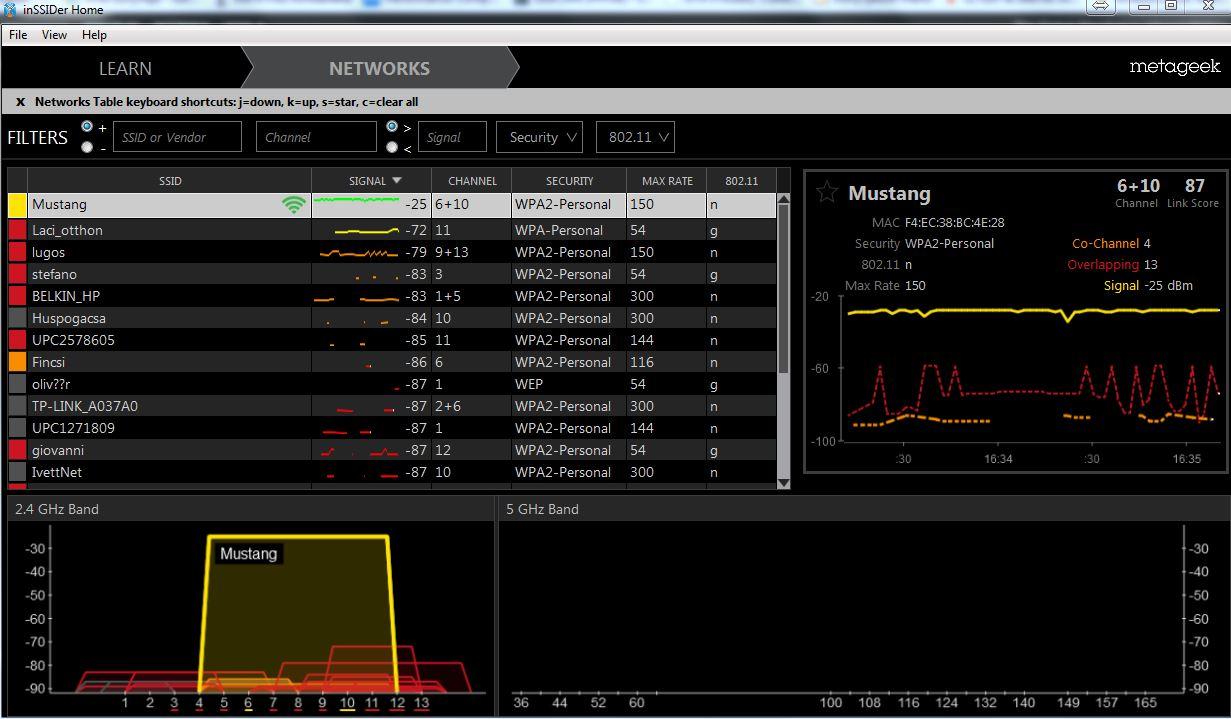Viewport: 1231px width, 719px height.
Task: Select the plus (include) SSID filter radio
Action: [87, 127]
